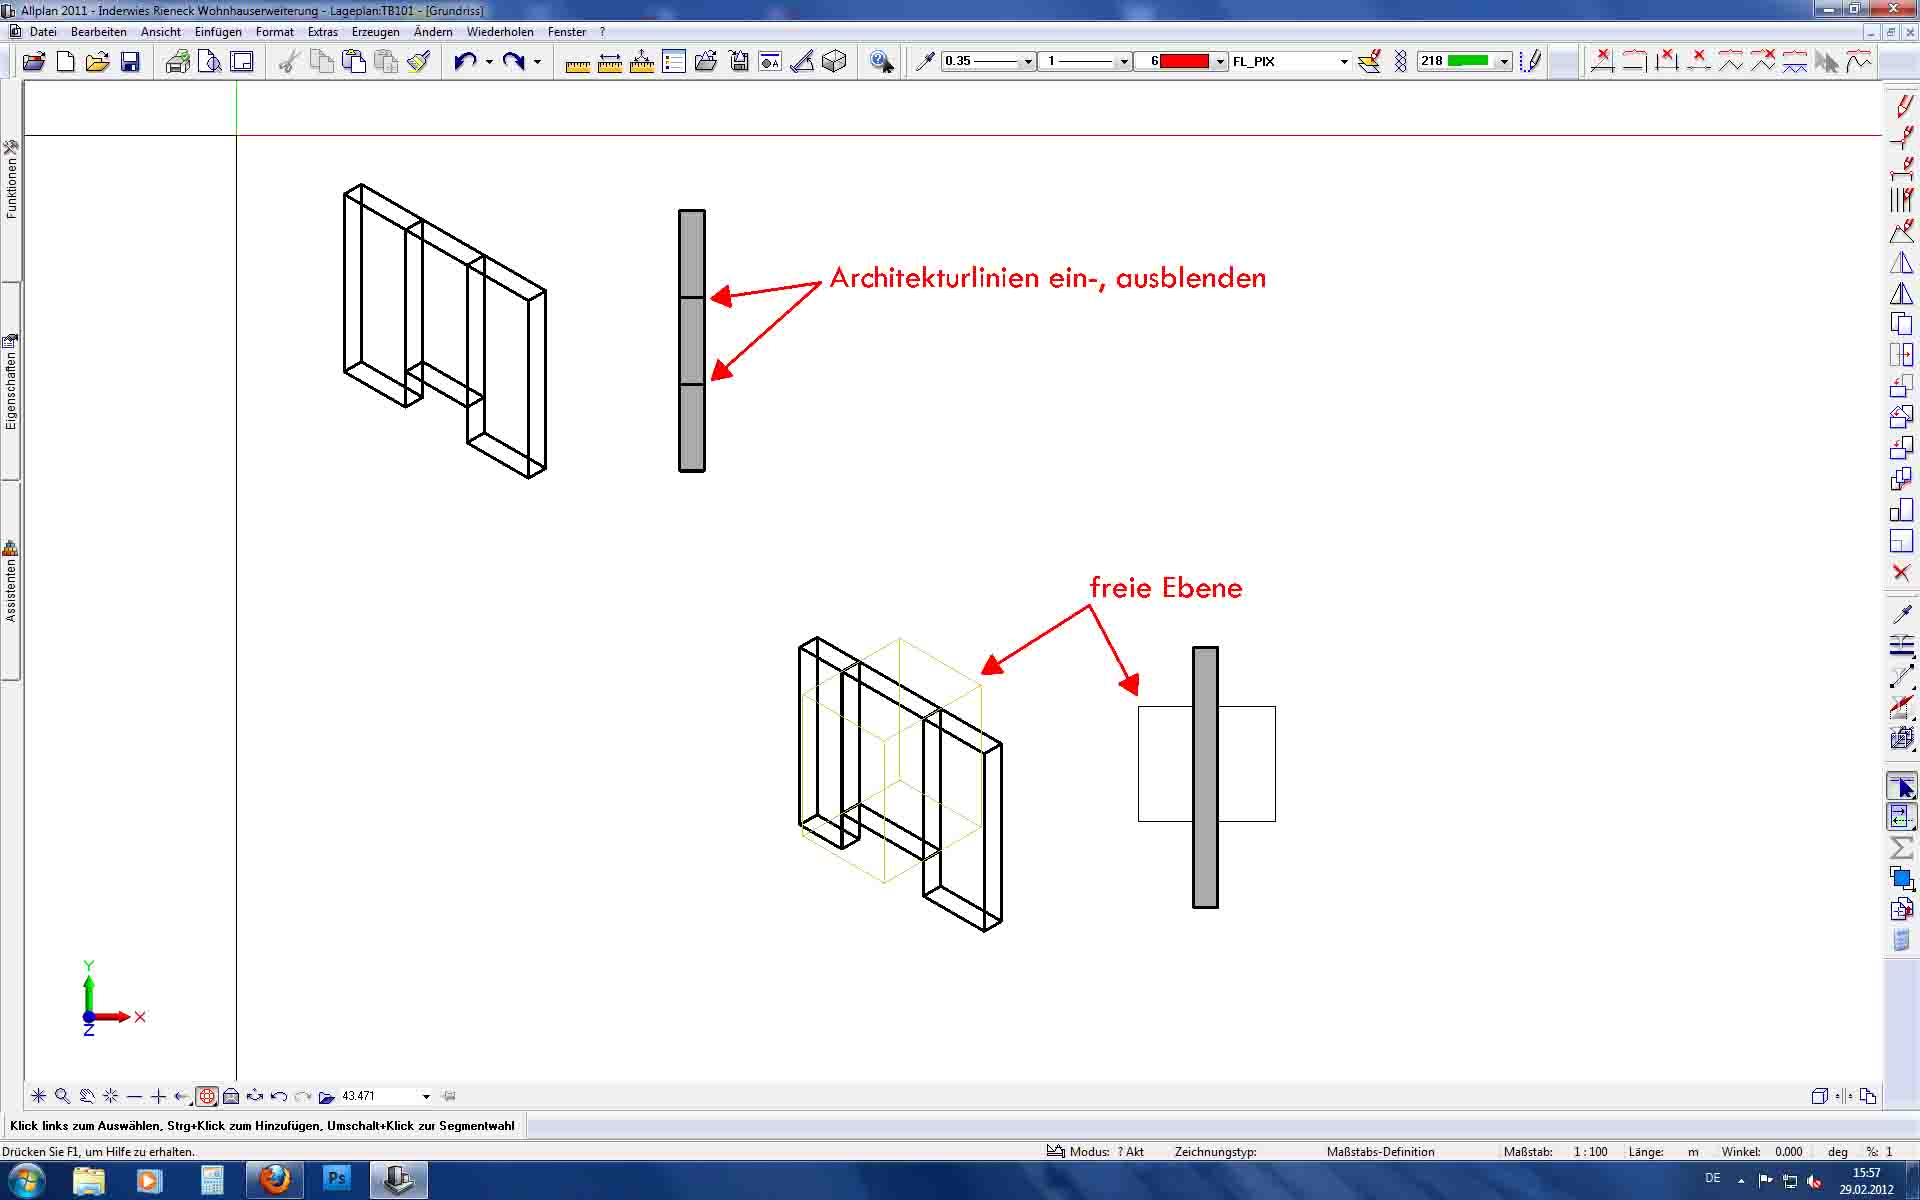Image resolution: width=1920 pixels, height=1200 pixels.
Task: Open the Einfügen menu
Action: (x=218, y=32)
